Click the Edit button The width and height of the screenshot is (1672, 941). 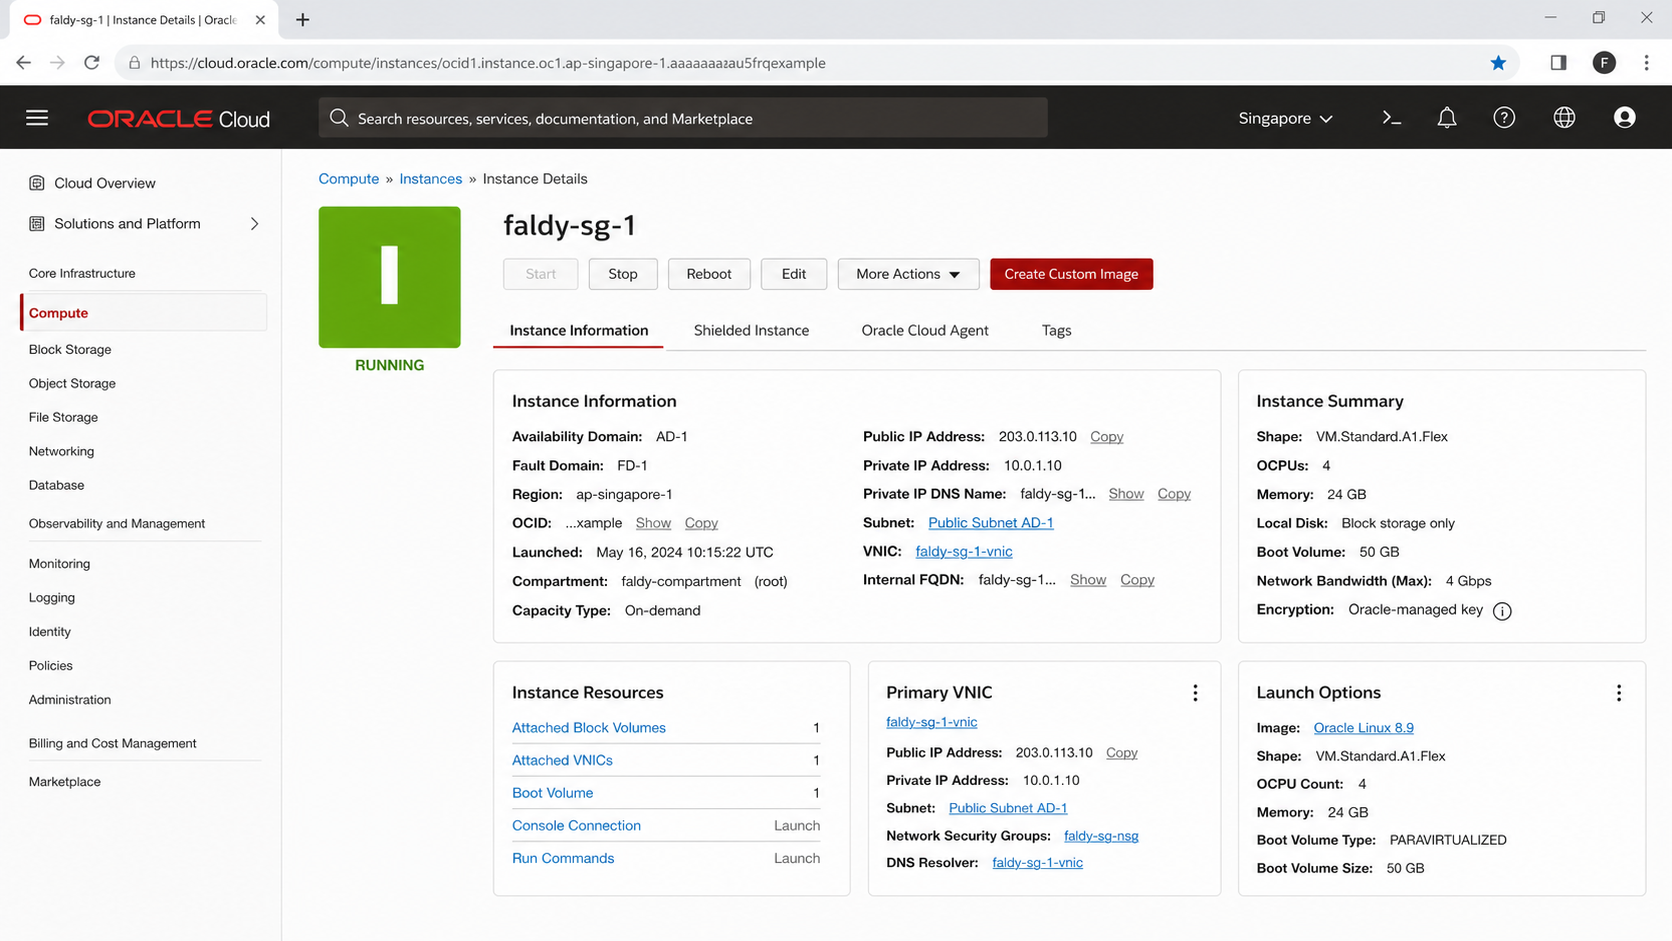click(794, 274)
